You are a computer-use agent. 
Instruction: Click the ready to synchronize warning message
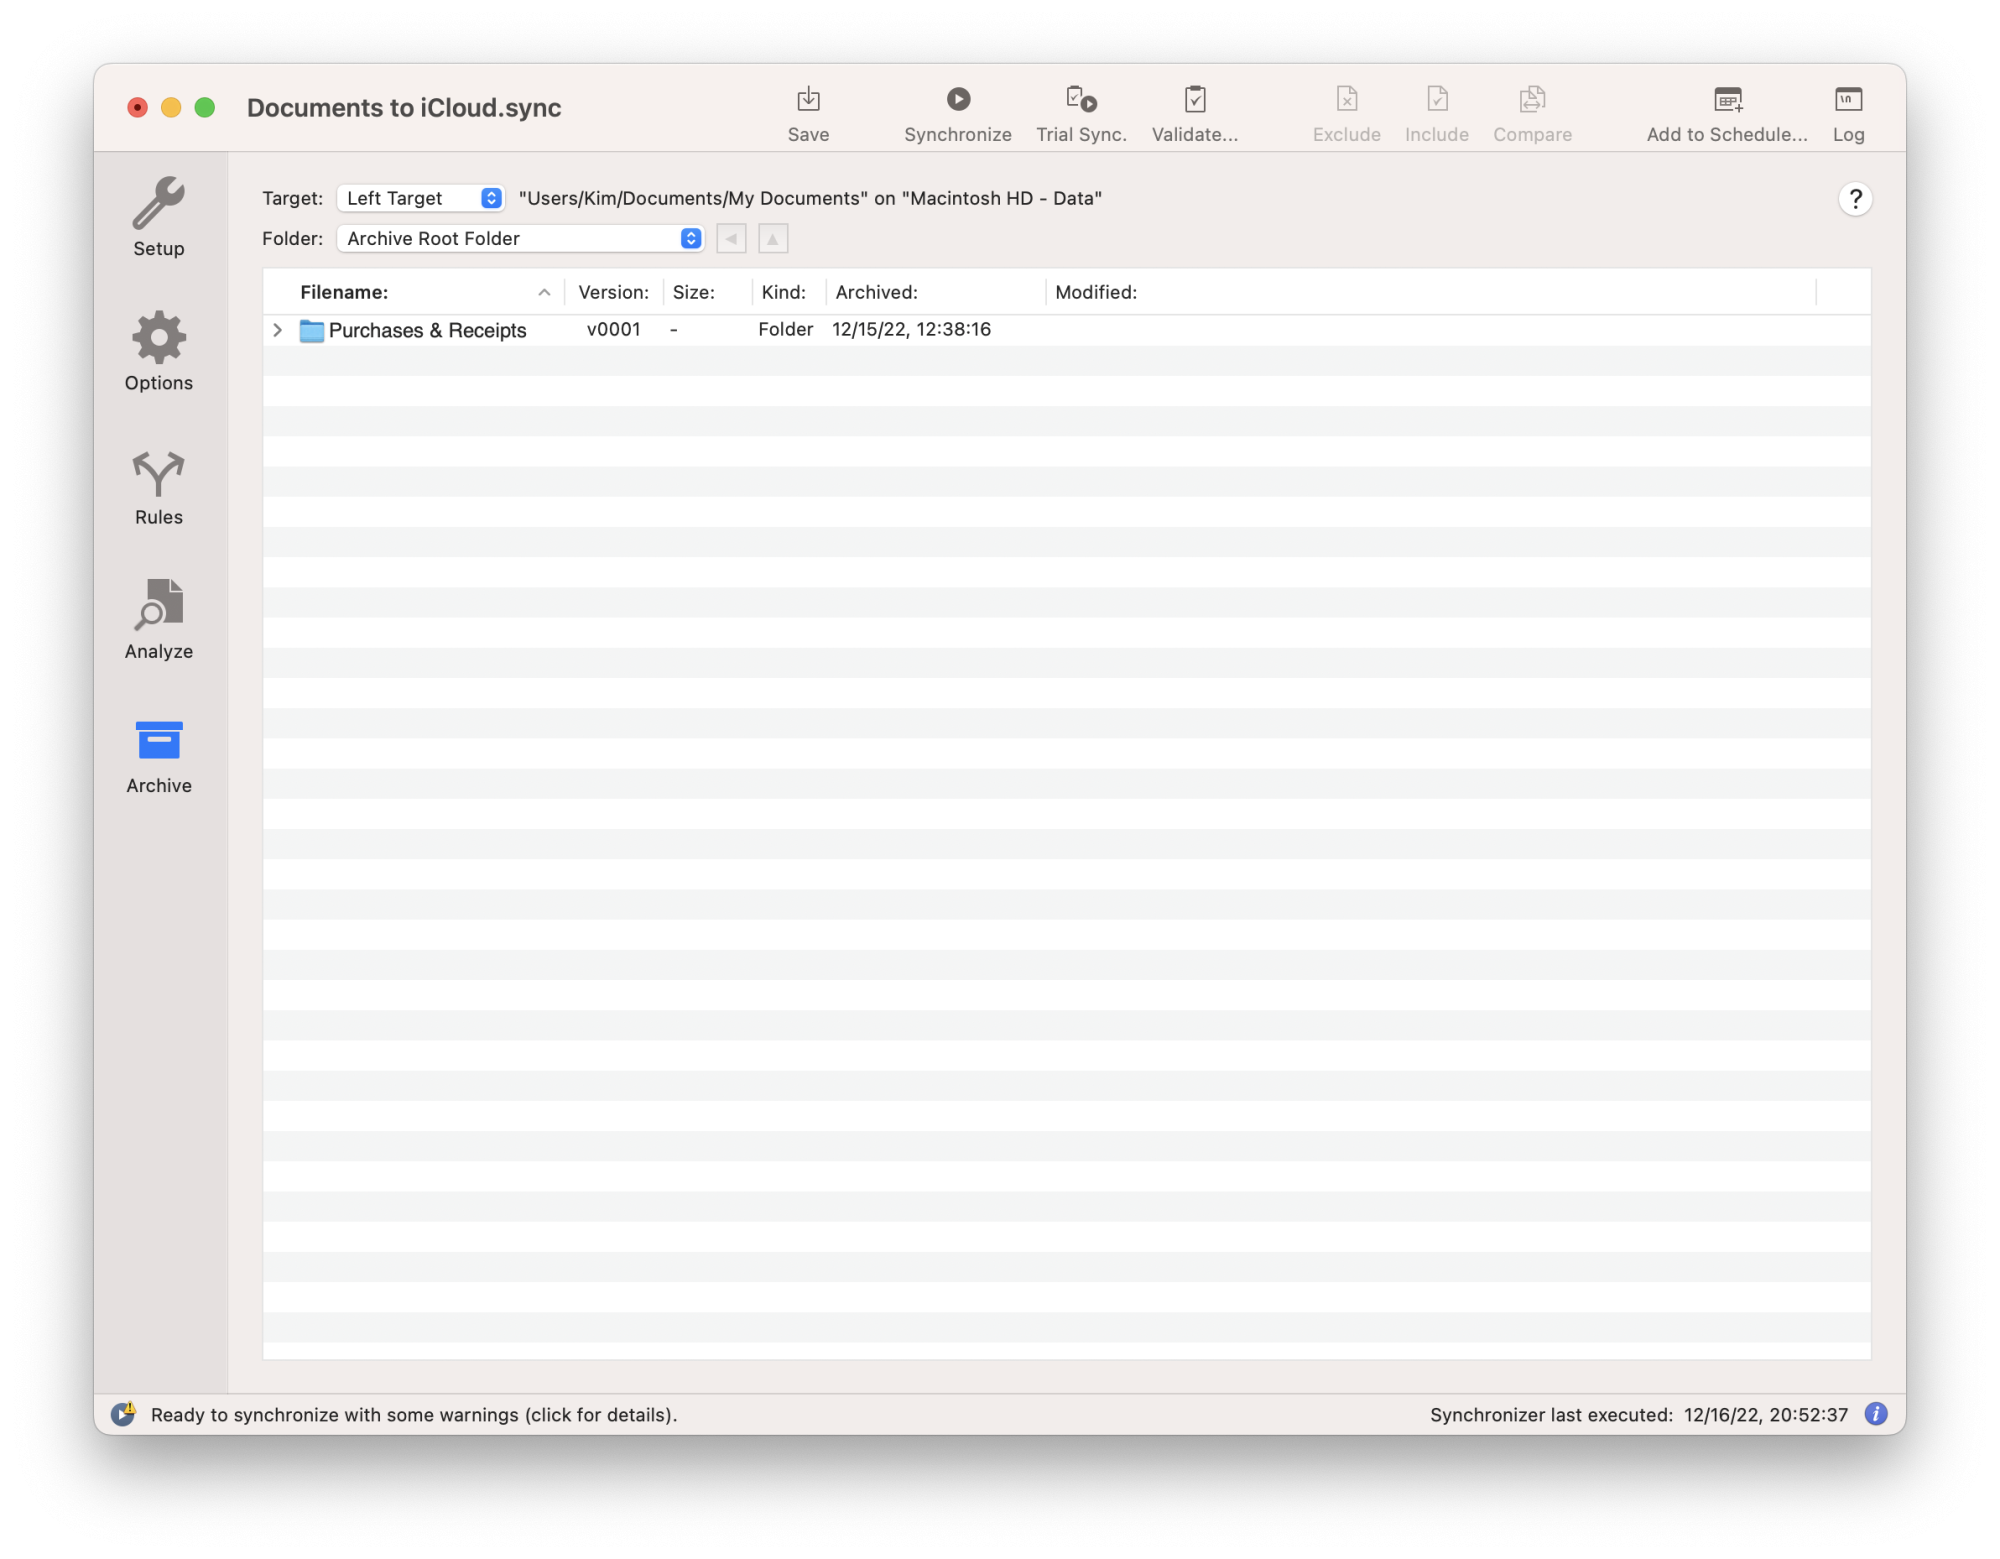413,1414
